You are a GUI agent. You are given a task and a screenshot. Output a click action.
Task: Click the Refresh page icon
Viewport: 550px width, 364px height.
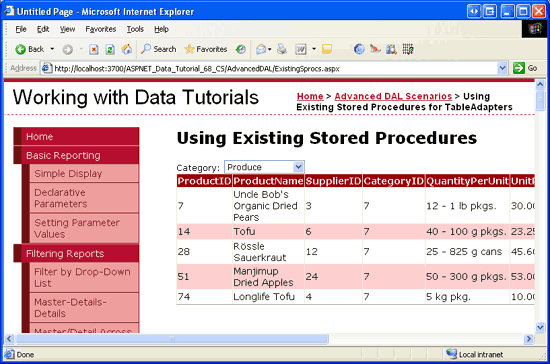click(110, 49)
